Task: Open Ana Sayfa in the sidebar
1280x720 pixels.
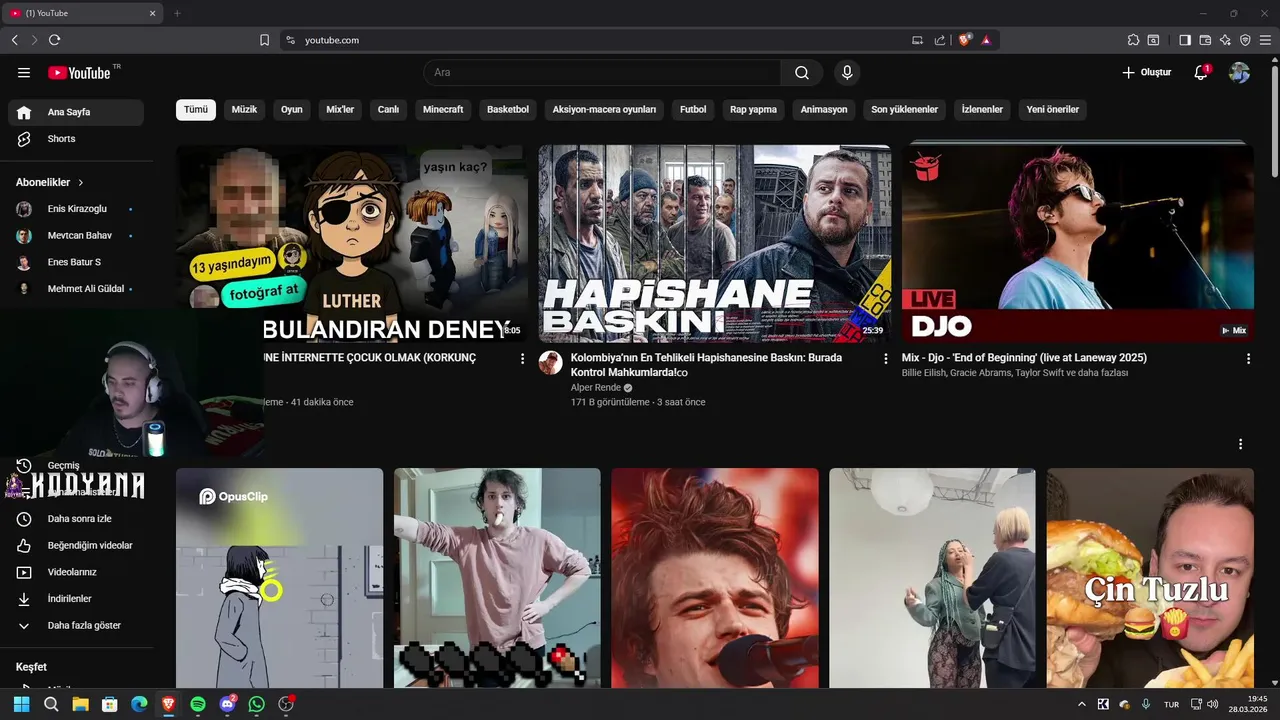Action: point(76,112)
